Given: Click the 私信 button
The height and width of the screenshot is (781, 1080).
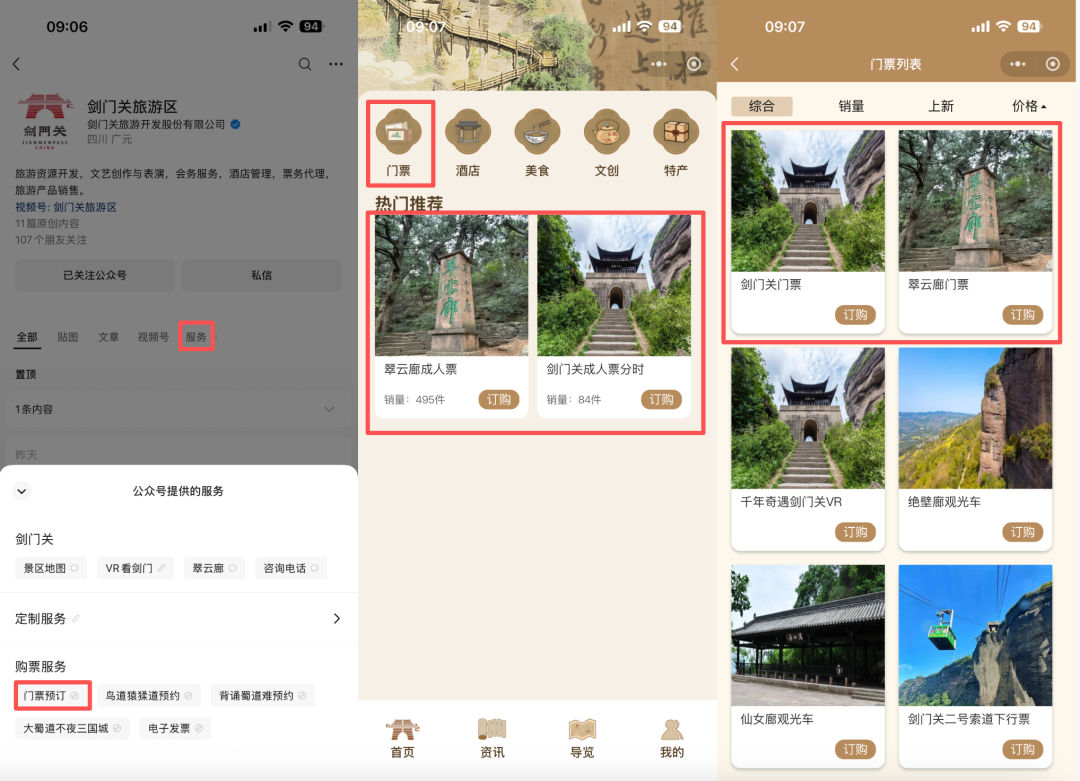Looking at the screenshot, I should (x=262, y=275).
